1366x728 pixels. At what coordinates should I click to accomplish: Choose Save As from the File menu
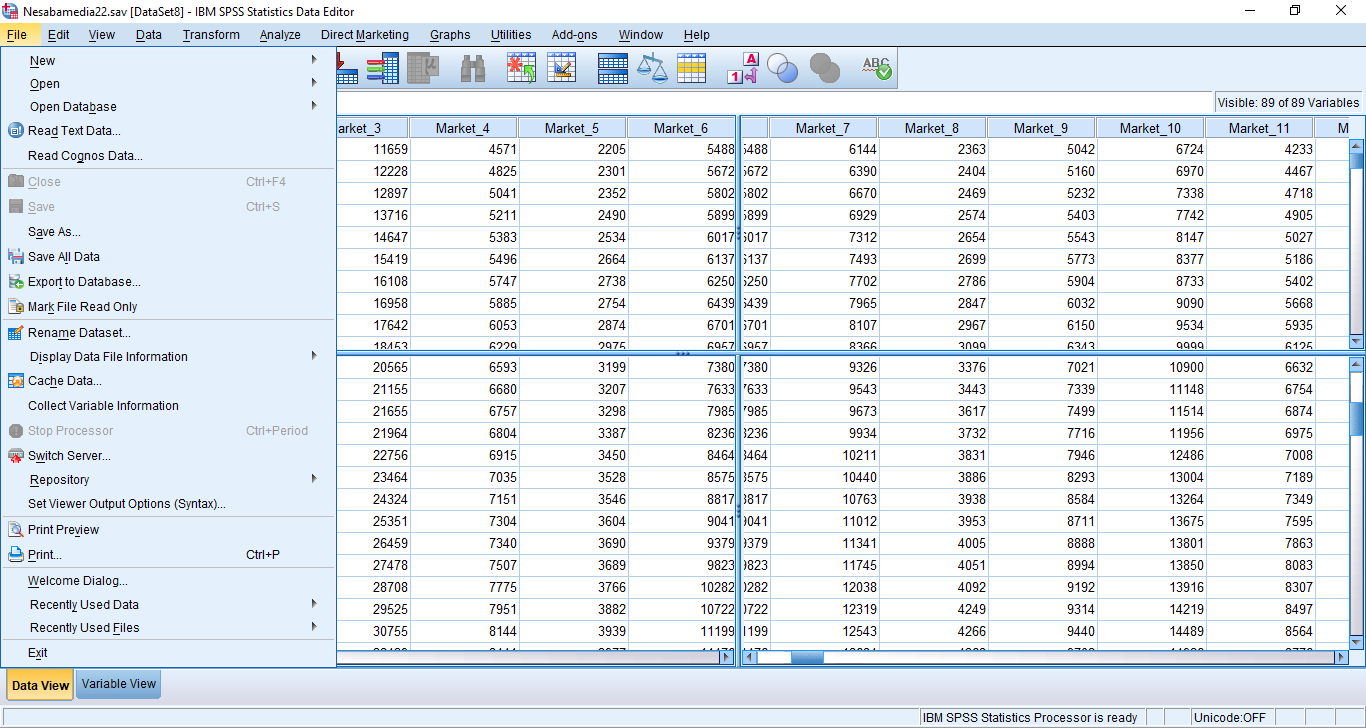tap(54, 232)
